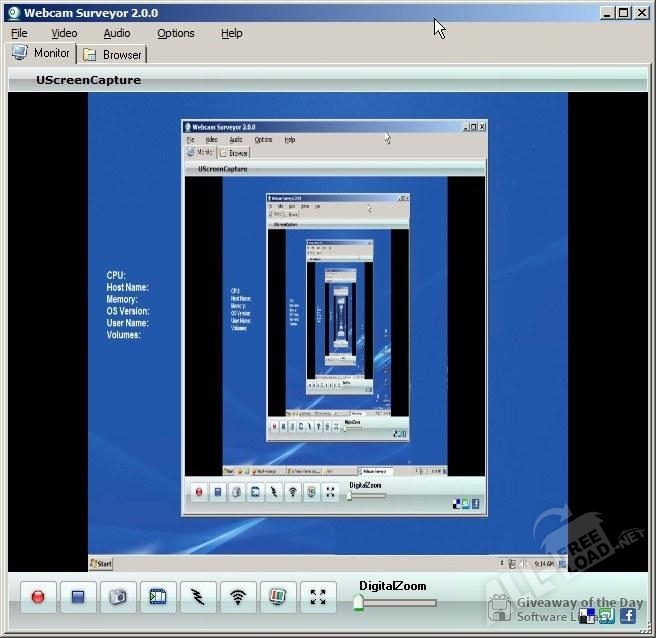
Task: Click the DigitalZoom slider handle
Action: 359,602
